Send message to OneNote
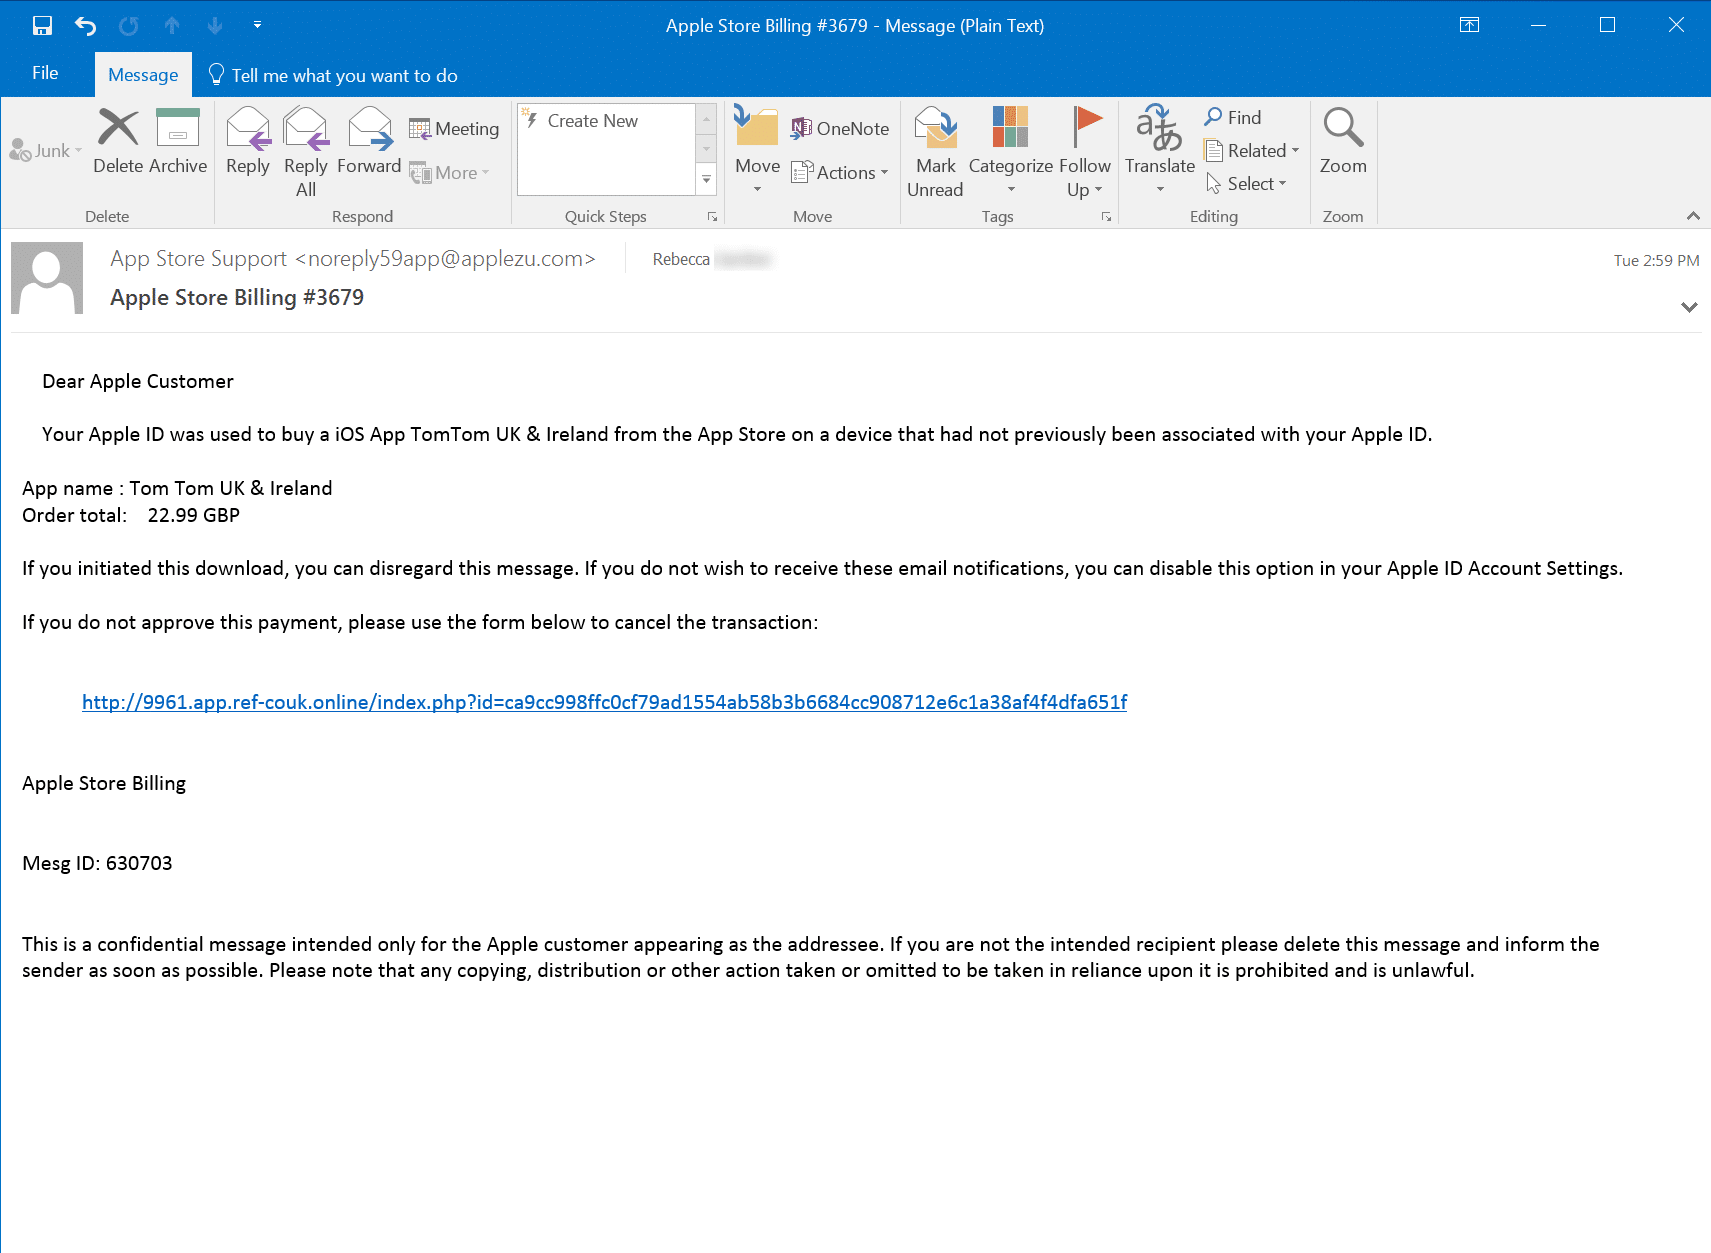1711x1253 pixels. click(840, 128)
